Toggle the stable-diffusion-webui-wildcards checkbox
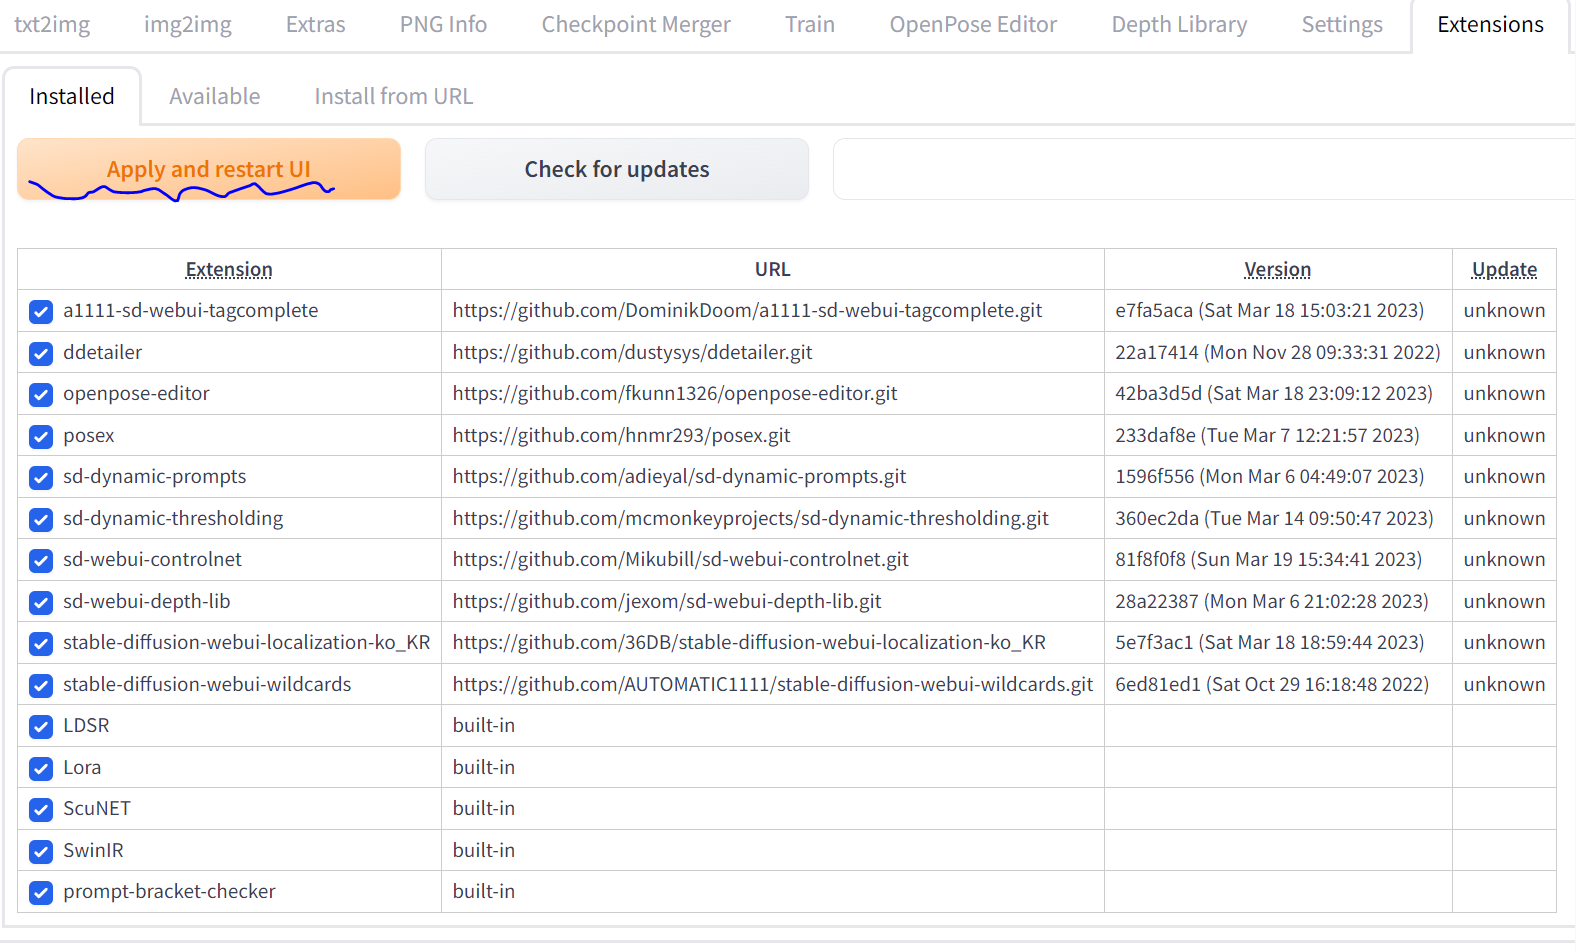The image size is (1576, 952). (x=41, y=685)
